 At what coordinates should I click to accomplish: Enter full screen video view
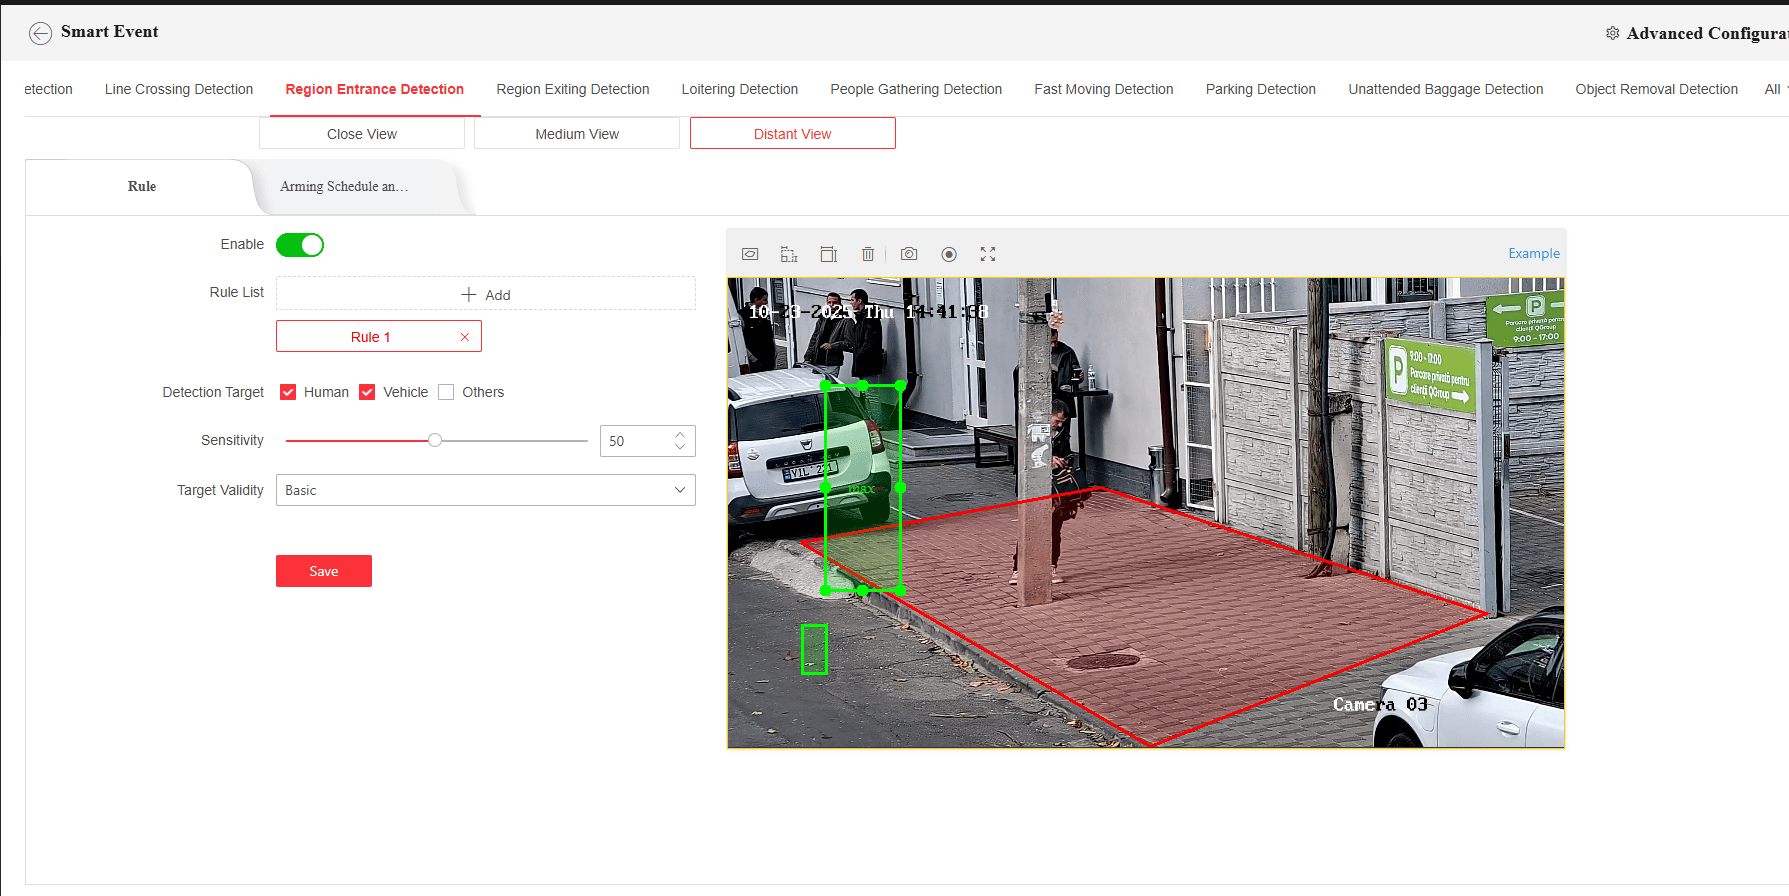pyautogui.click(x=988, y=254)
